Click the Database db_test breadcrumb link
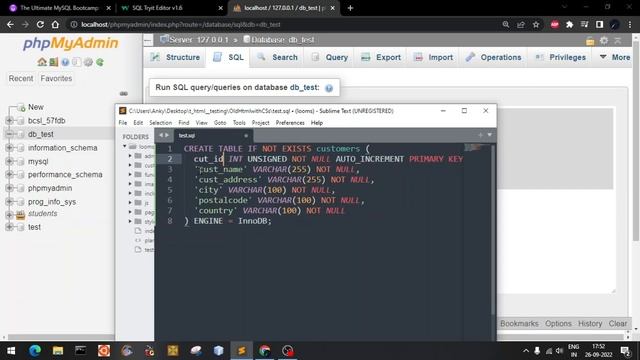 [x=282, y=40]
